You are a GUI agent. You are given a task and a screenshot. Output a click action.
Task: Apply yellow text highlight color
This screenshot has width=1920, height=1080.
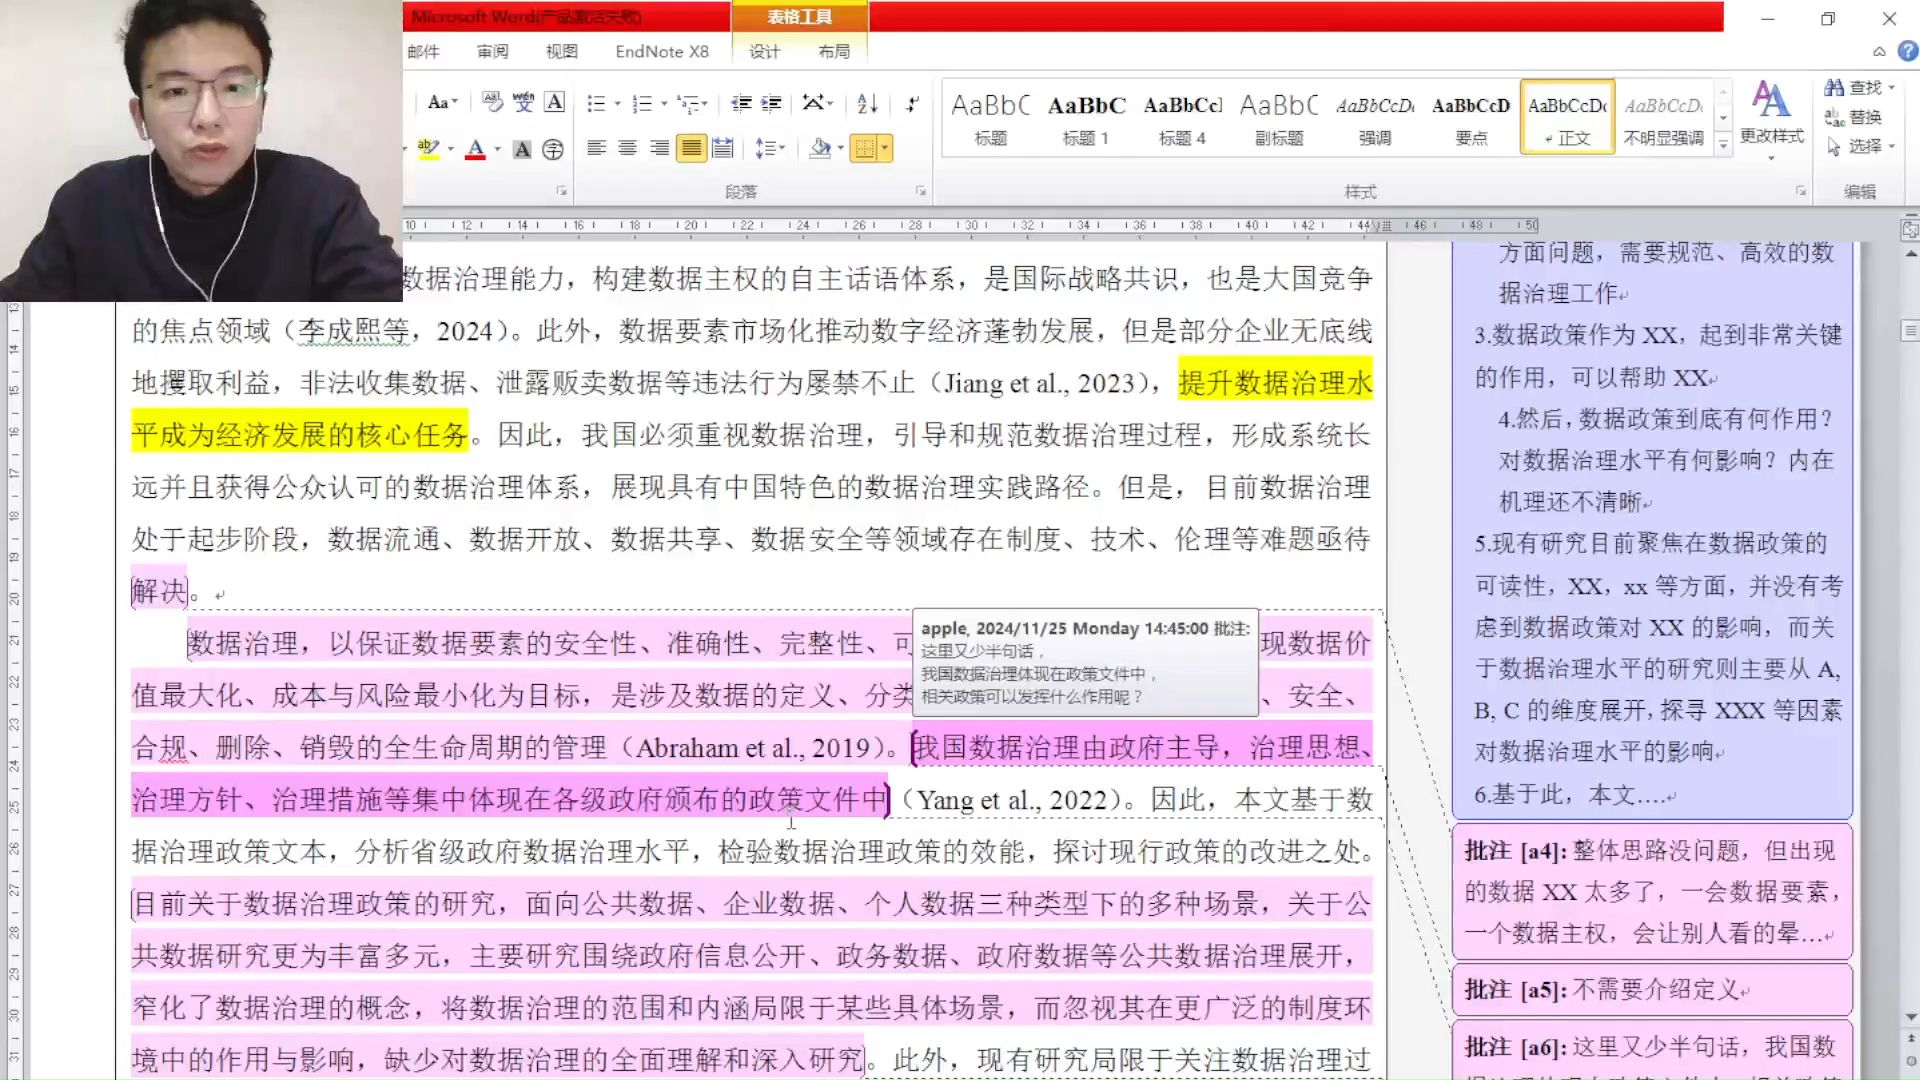coord(429,150)
